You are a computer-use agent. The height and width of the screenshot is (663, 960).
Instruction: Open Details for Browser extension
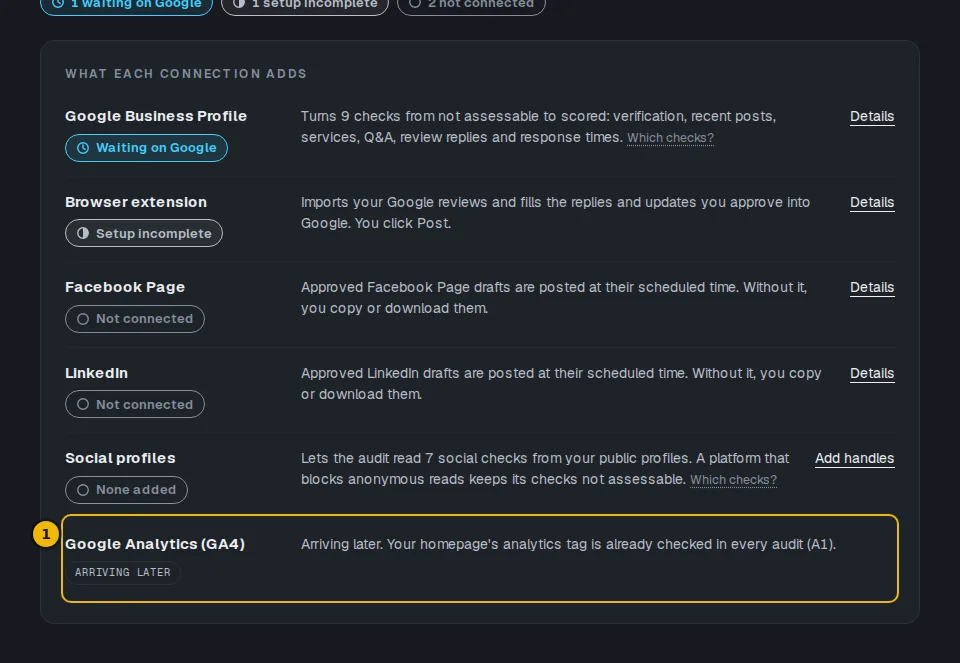pyautogui.click(x=872, y=202)
